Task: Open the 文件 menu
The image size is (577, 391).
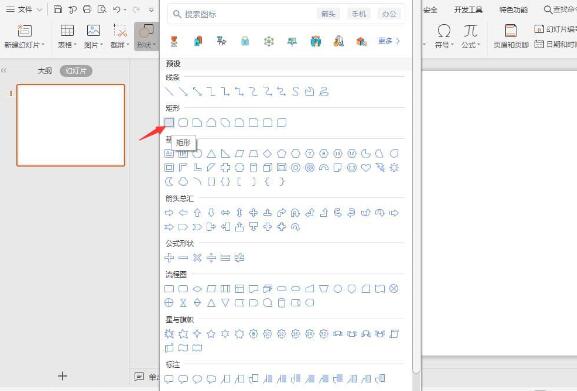Action: click(x=25, y=10)
